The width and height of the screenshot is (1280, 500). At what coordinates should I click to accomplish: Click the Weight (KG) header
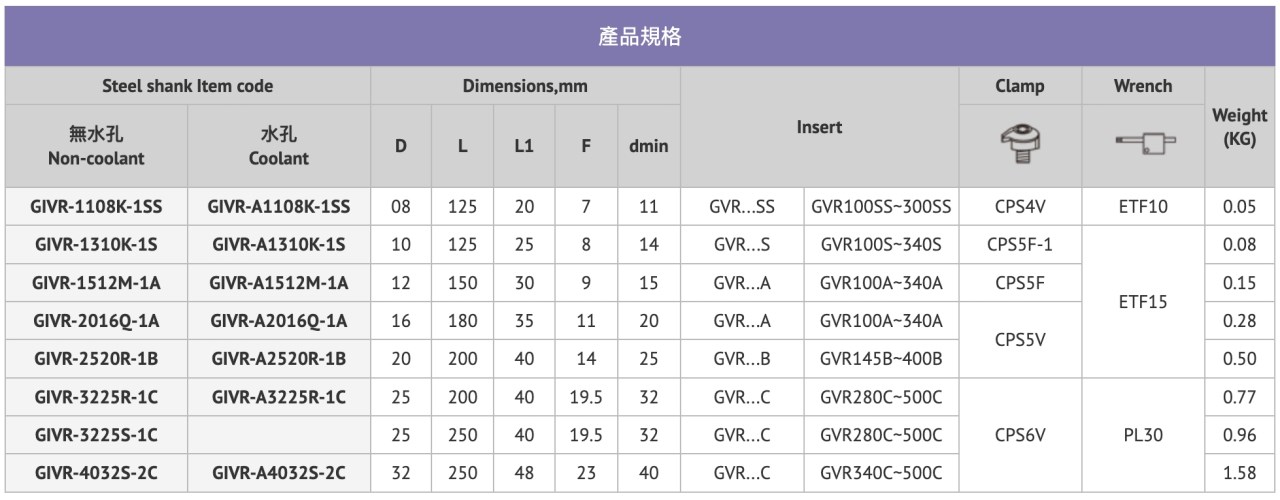click(1239, 126)
